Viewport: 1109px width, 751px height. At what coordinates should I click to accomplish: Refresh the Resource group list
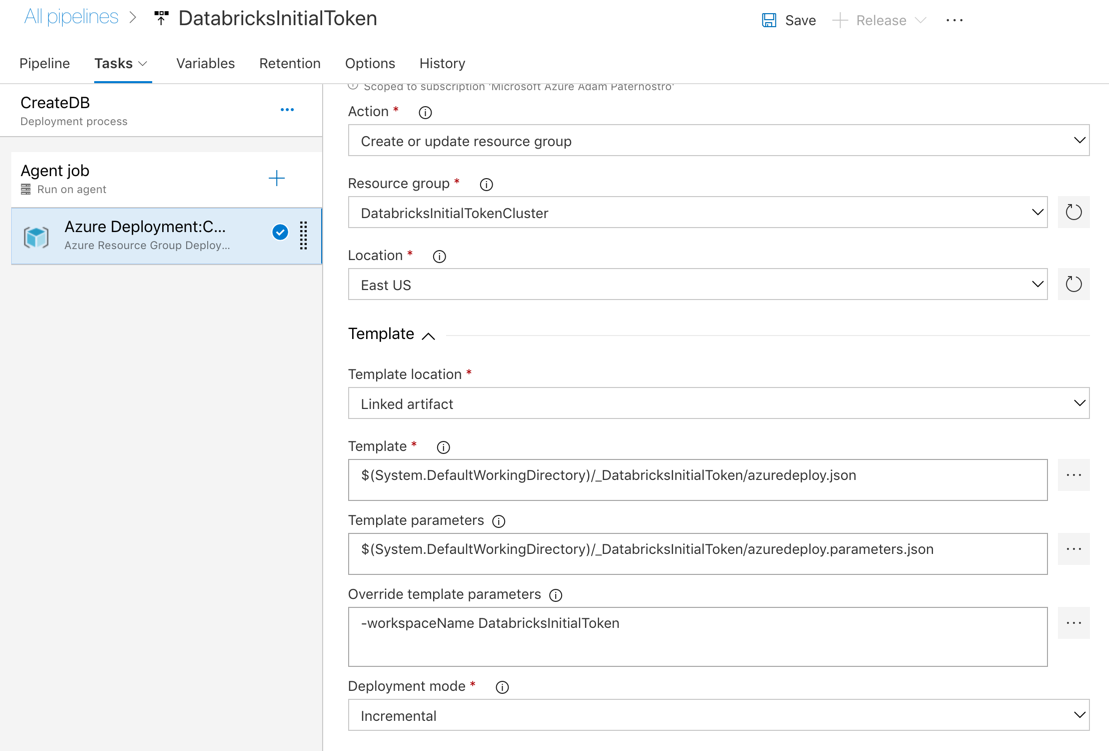click(x=1074, y=212)
